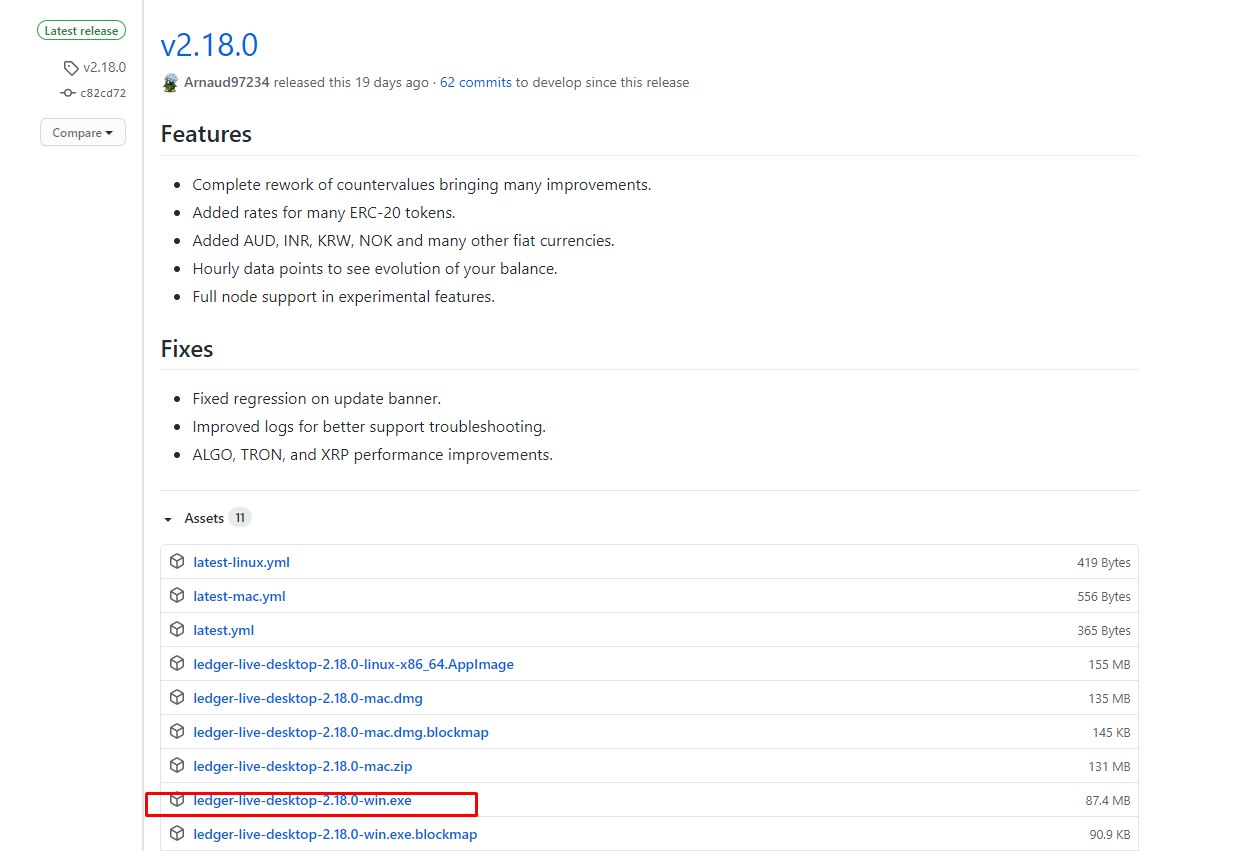Click "released this 19 days ago" text
1253x851 pixels.
tap(351, 82)
